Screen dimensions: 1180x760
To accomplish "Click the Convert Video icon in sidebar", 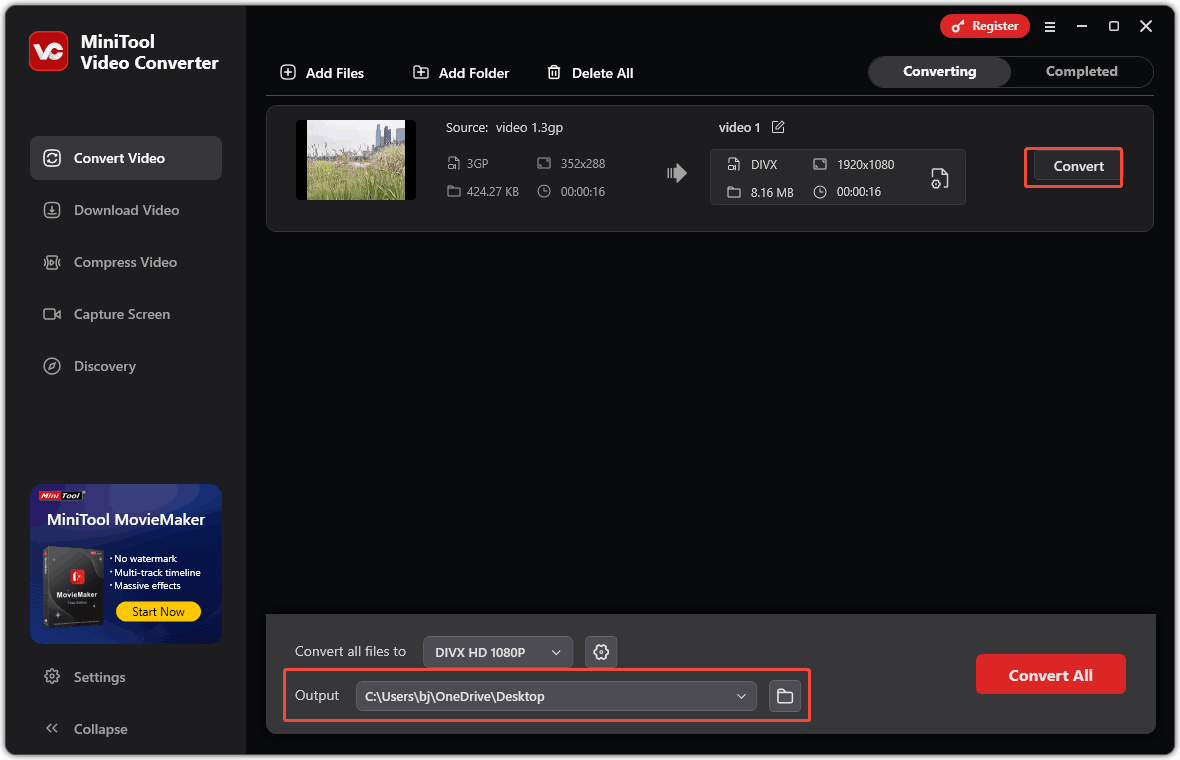I will tap(52, 158).
